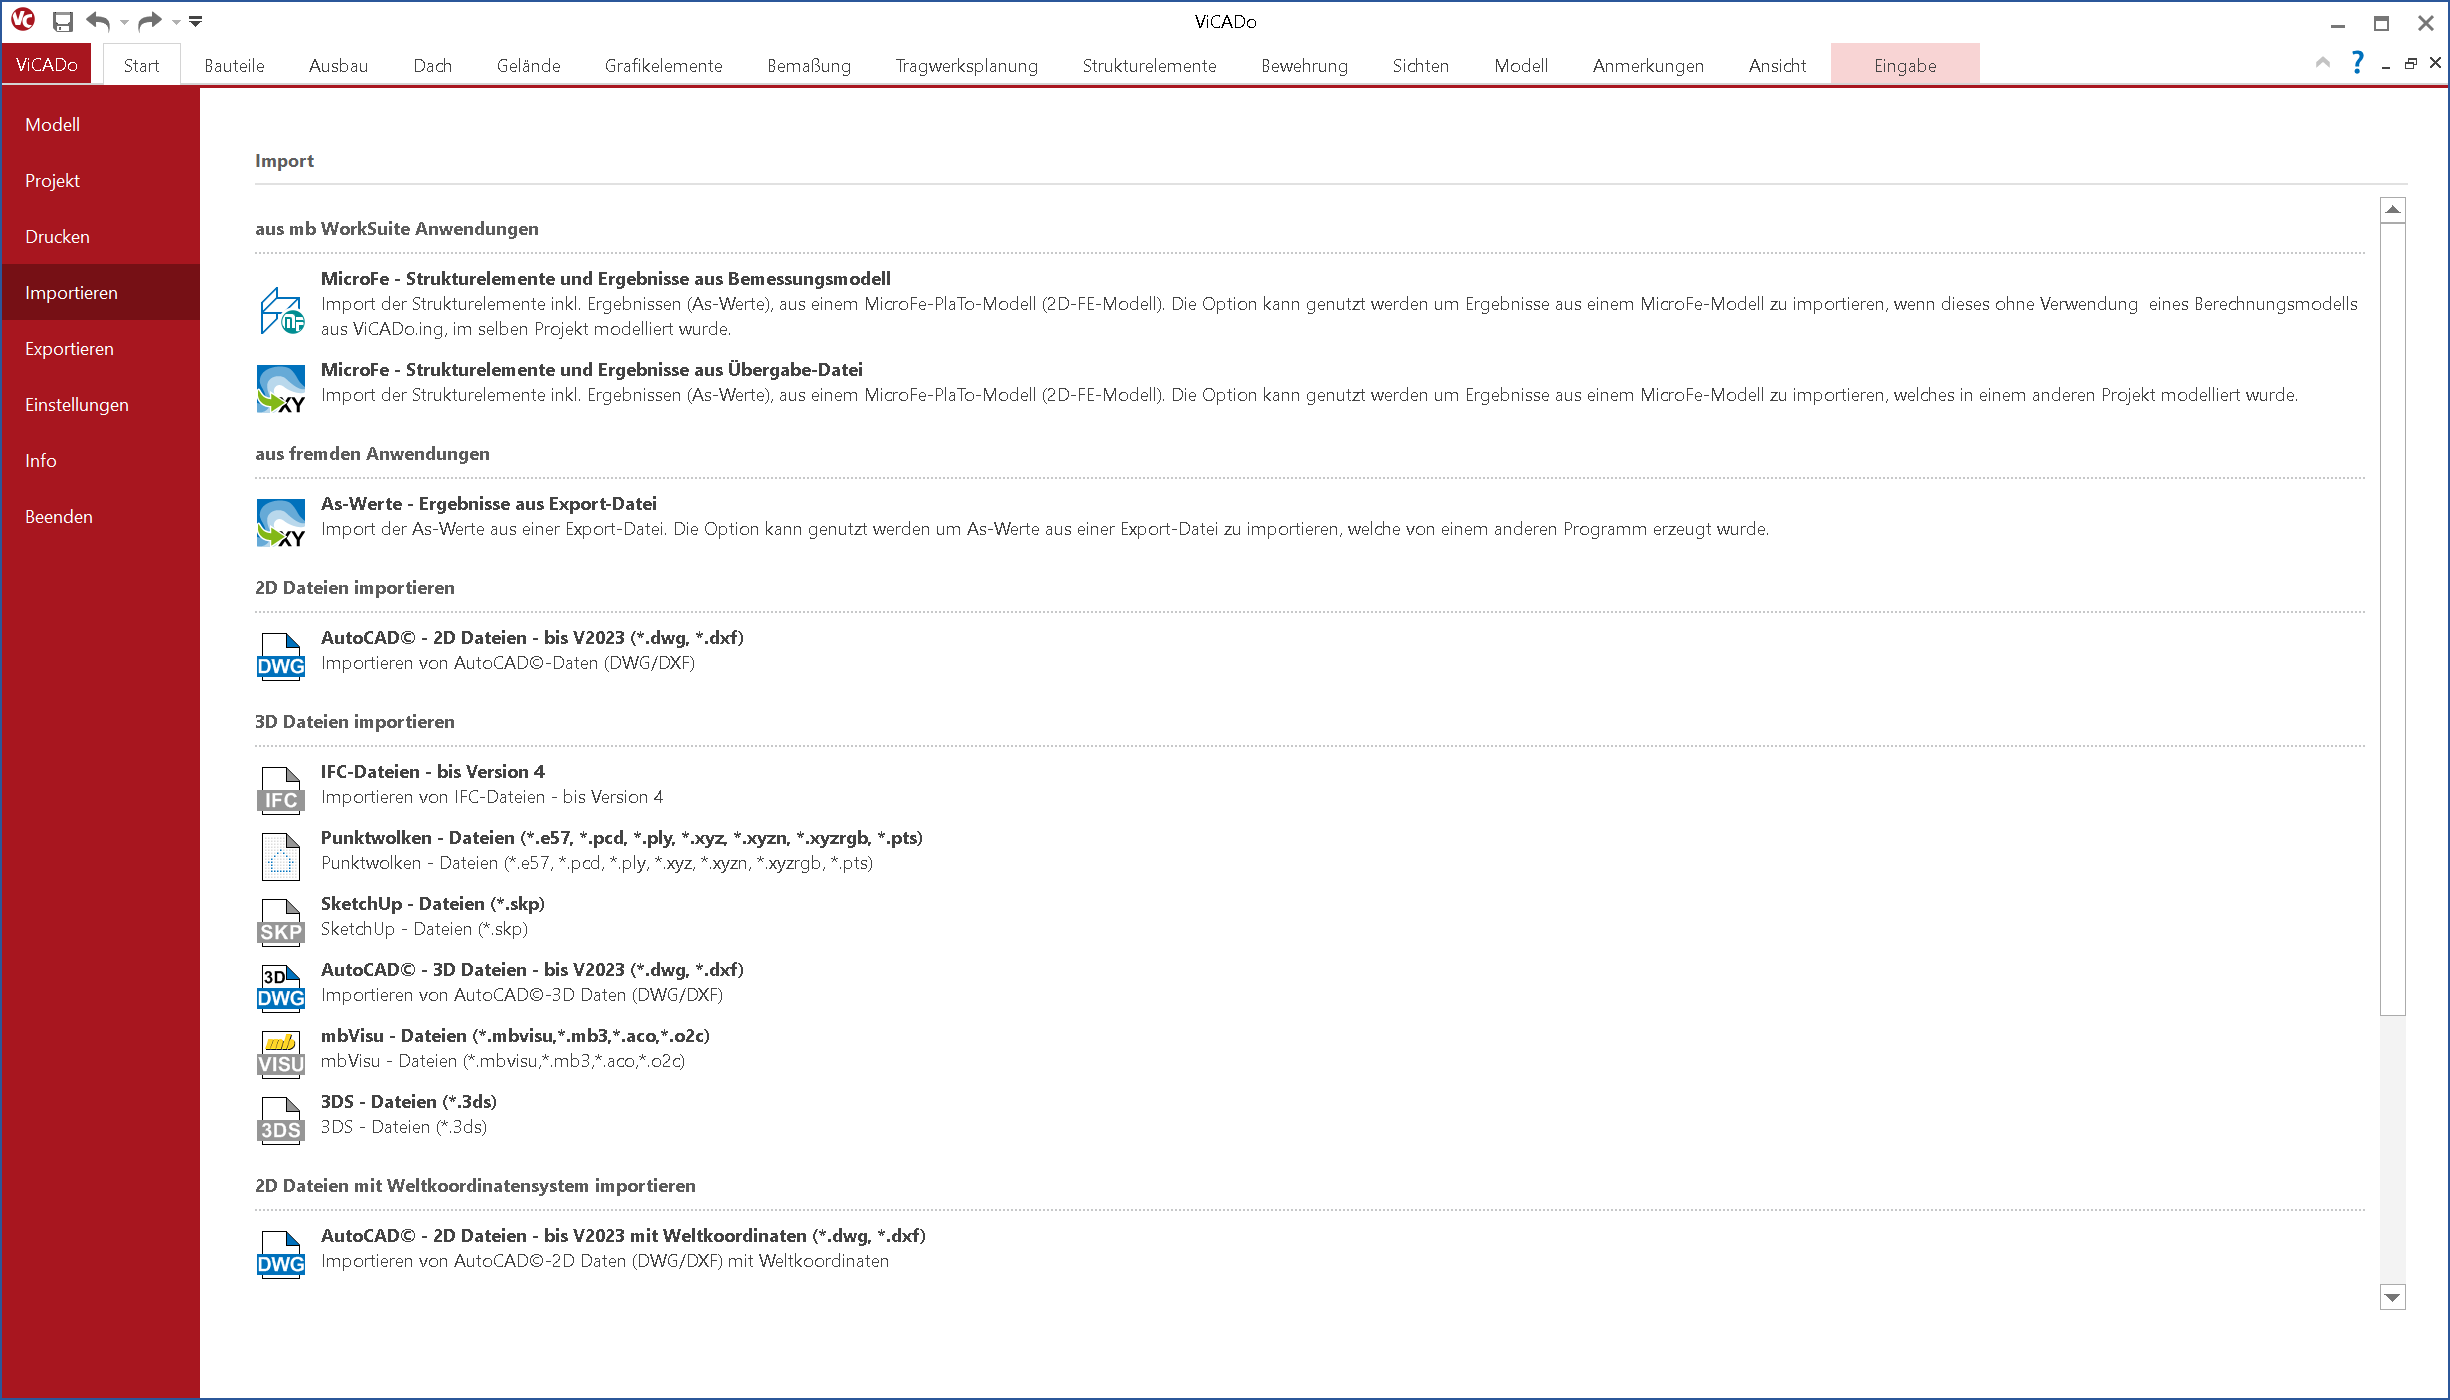
Task: Save via the floppy disk icon
Action: 63,21
